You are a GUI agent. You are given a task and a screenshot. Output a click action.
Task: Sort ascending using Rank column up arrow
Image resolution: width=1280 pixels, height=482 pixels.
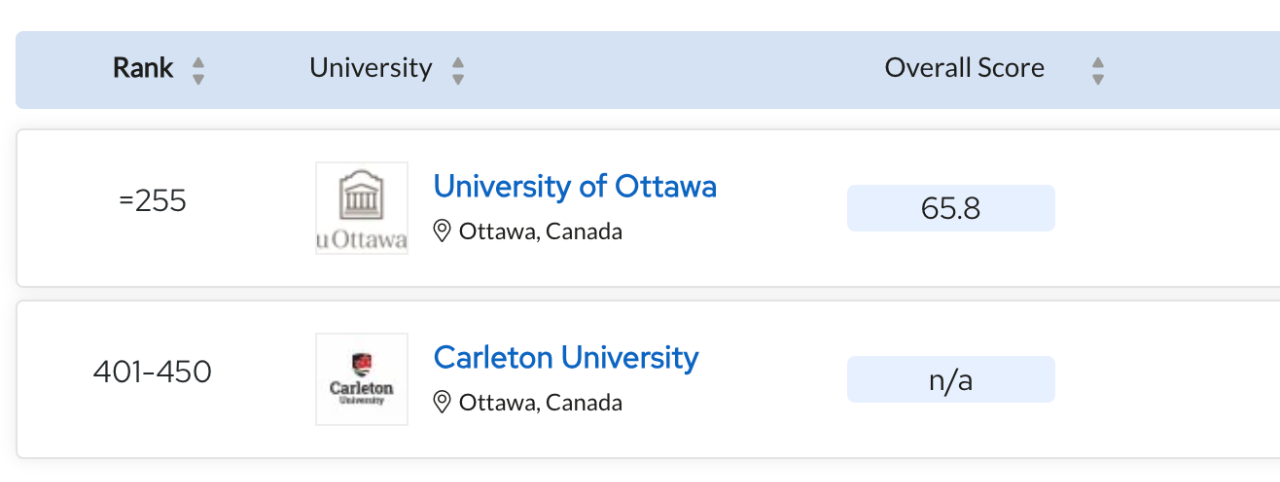pyautogui.click(x=198, y=62)
